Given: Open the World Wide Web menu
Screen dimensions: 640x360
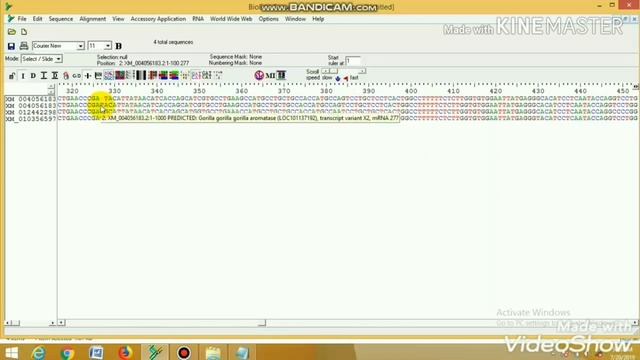Looking at the screenshot, I should point(231,19).
